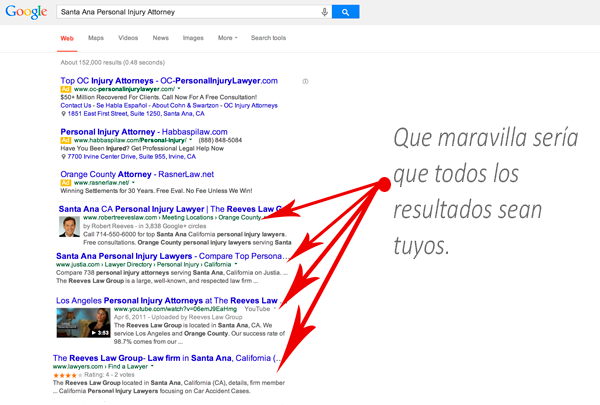Switch to the Images tab
This screenshot has width=600, height=405.
click(x=193, y=38)
